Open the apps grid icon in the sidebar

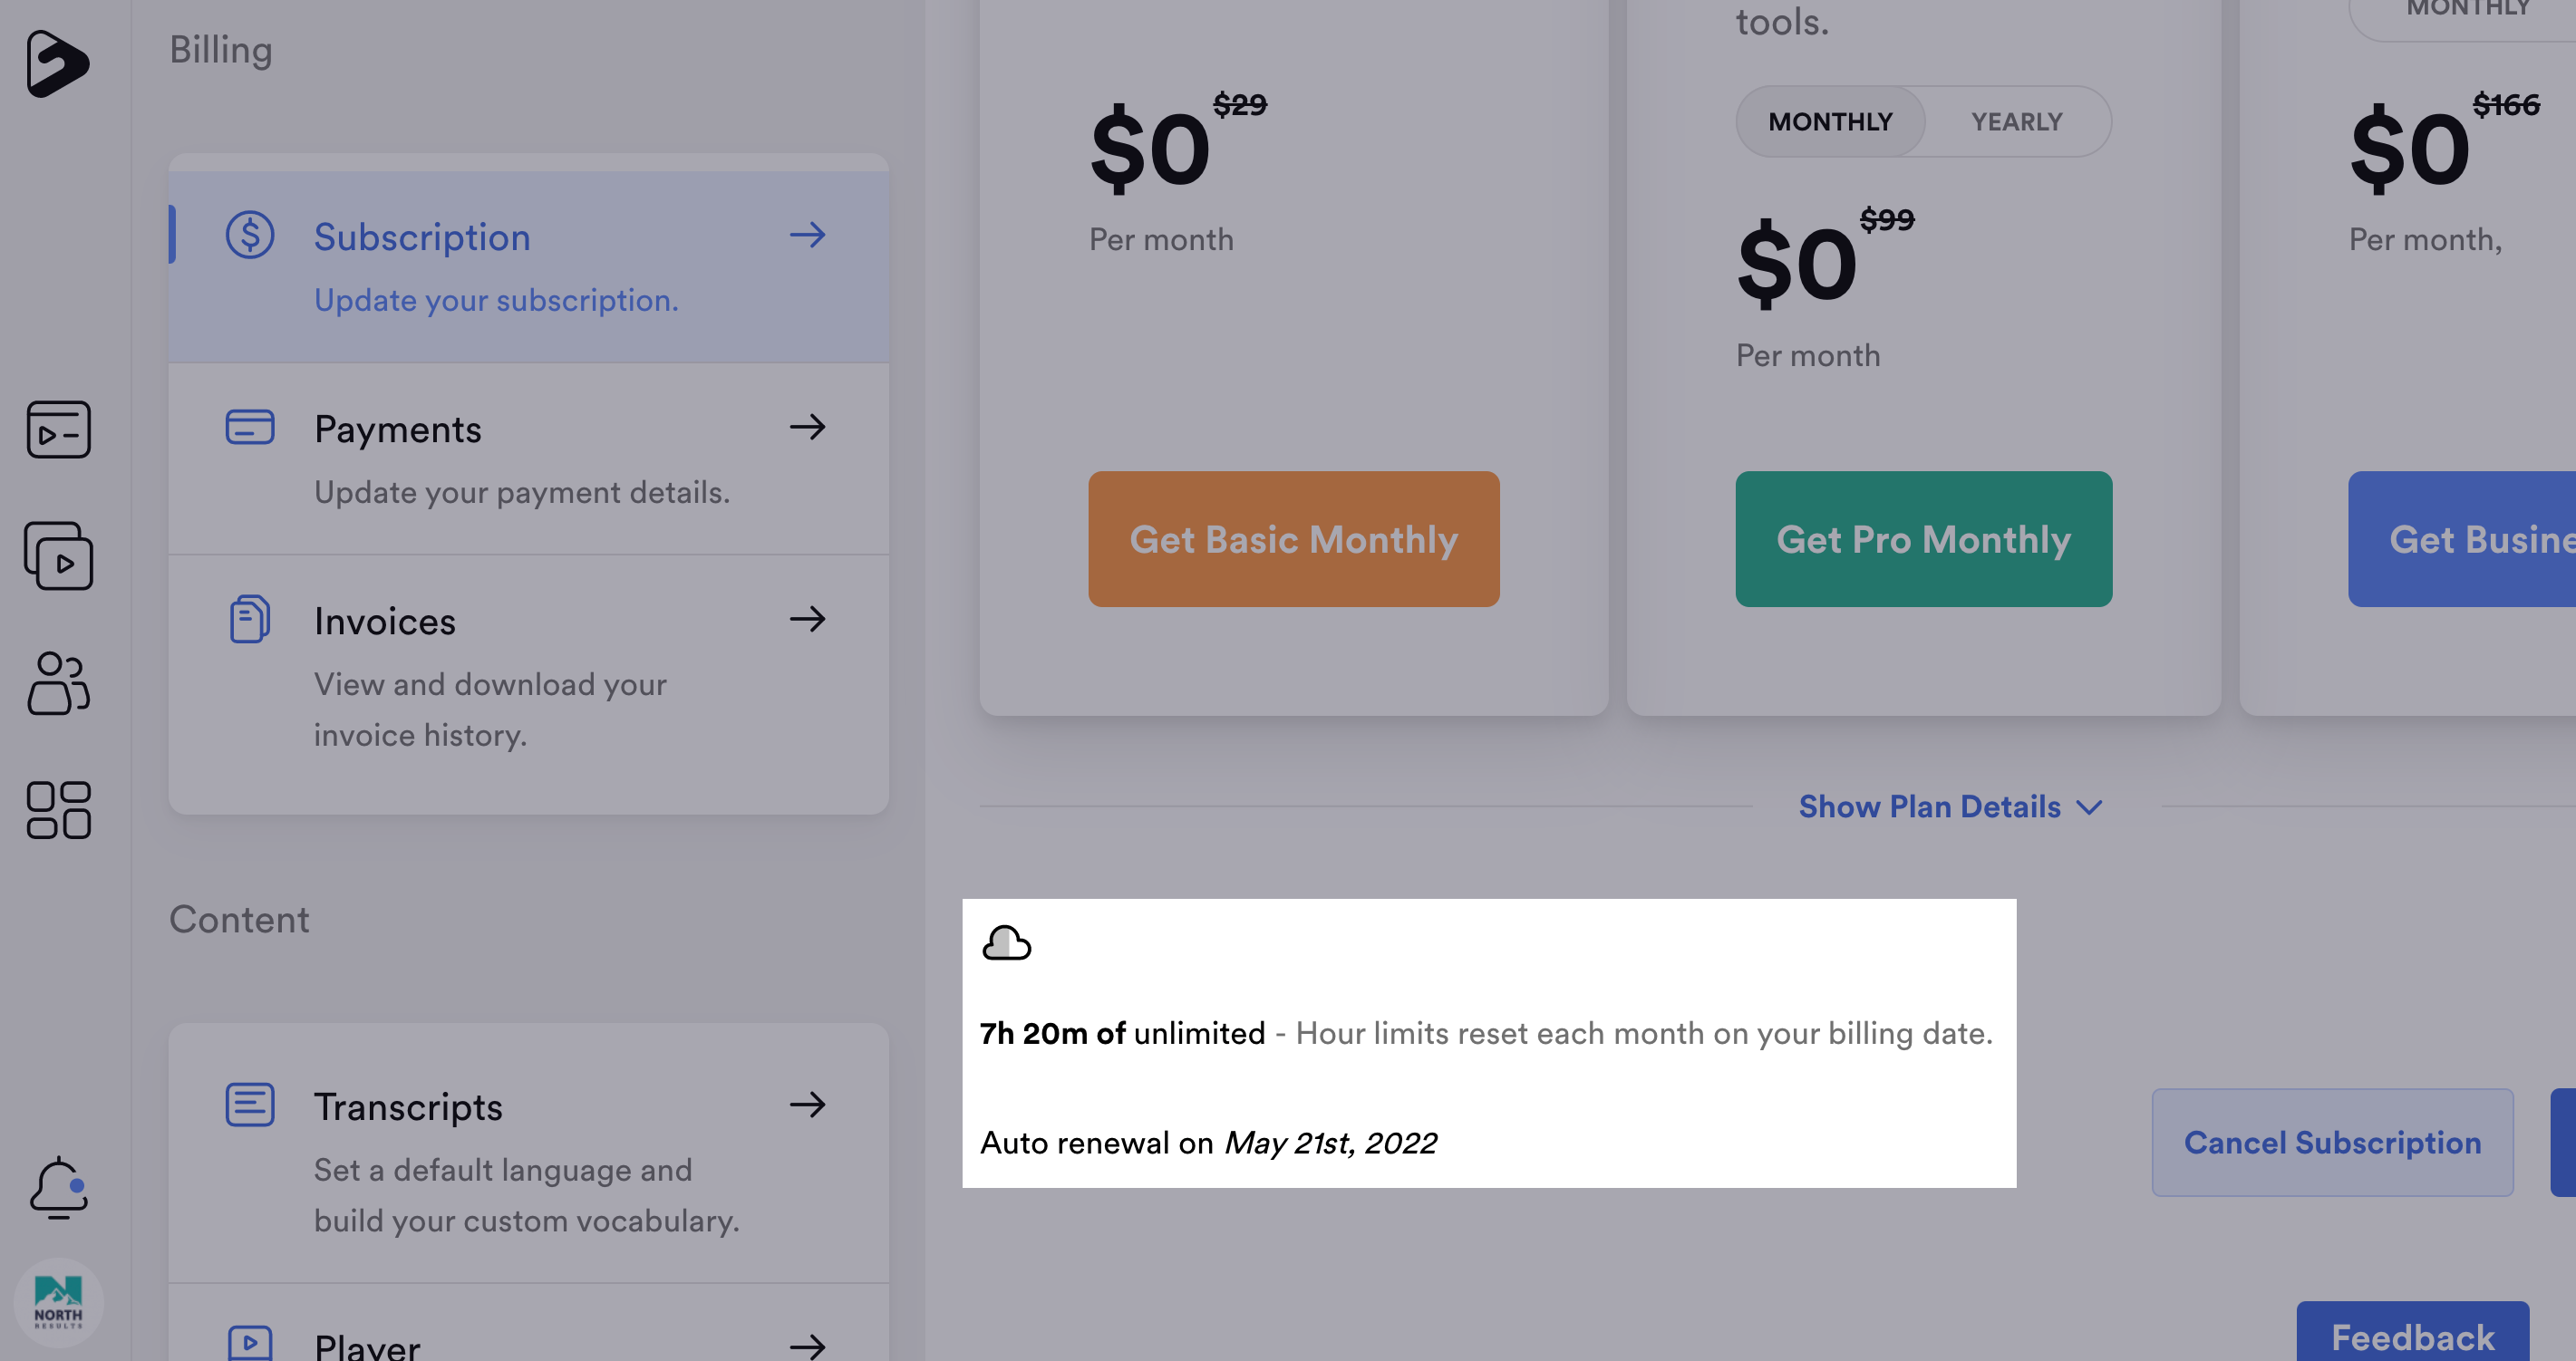click(58, 809)
